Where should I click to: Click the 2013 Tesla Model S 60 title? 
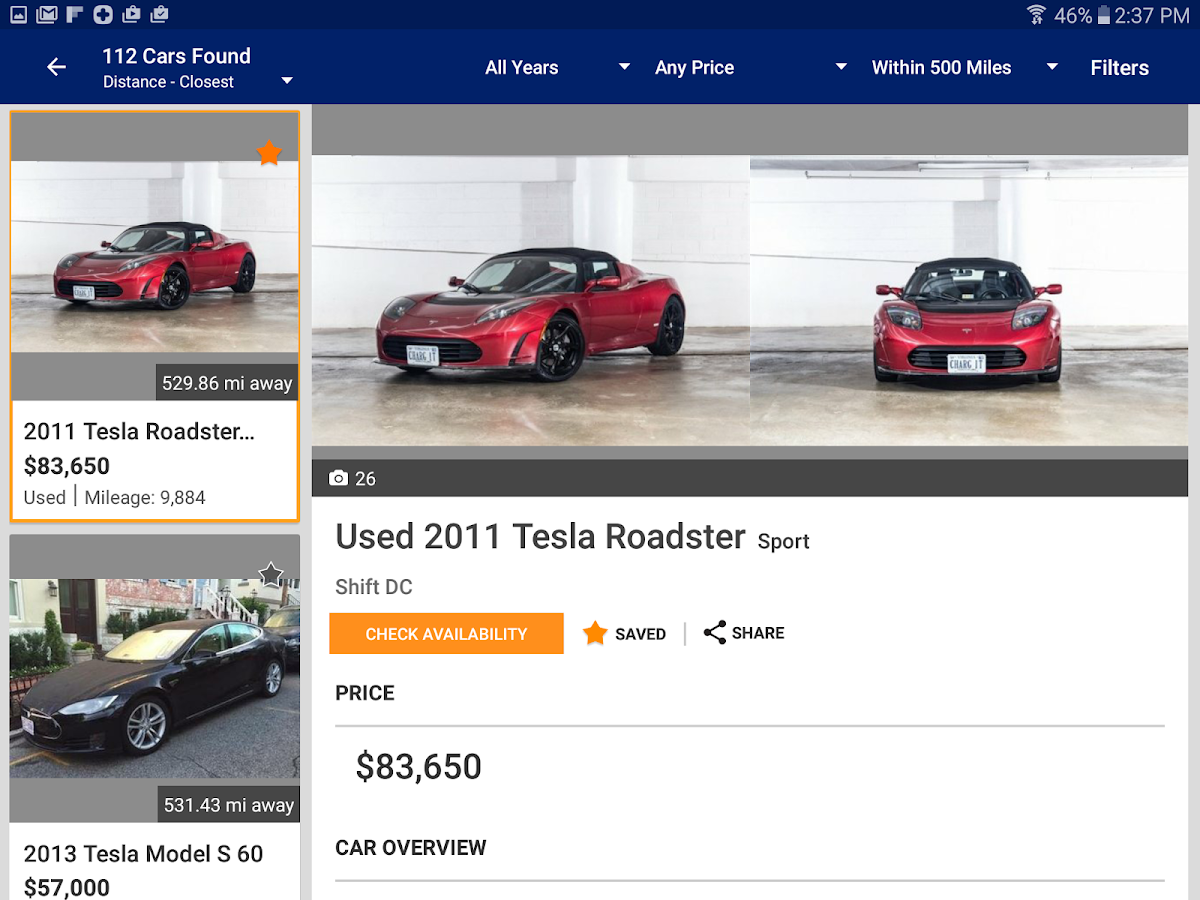[143, 854]
